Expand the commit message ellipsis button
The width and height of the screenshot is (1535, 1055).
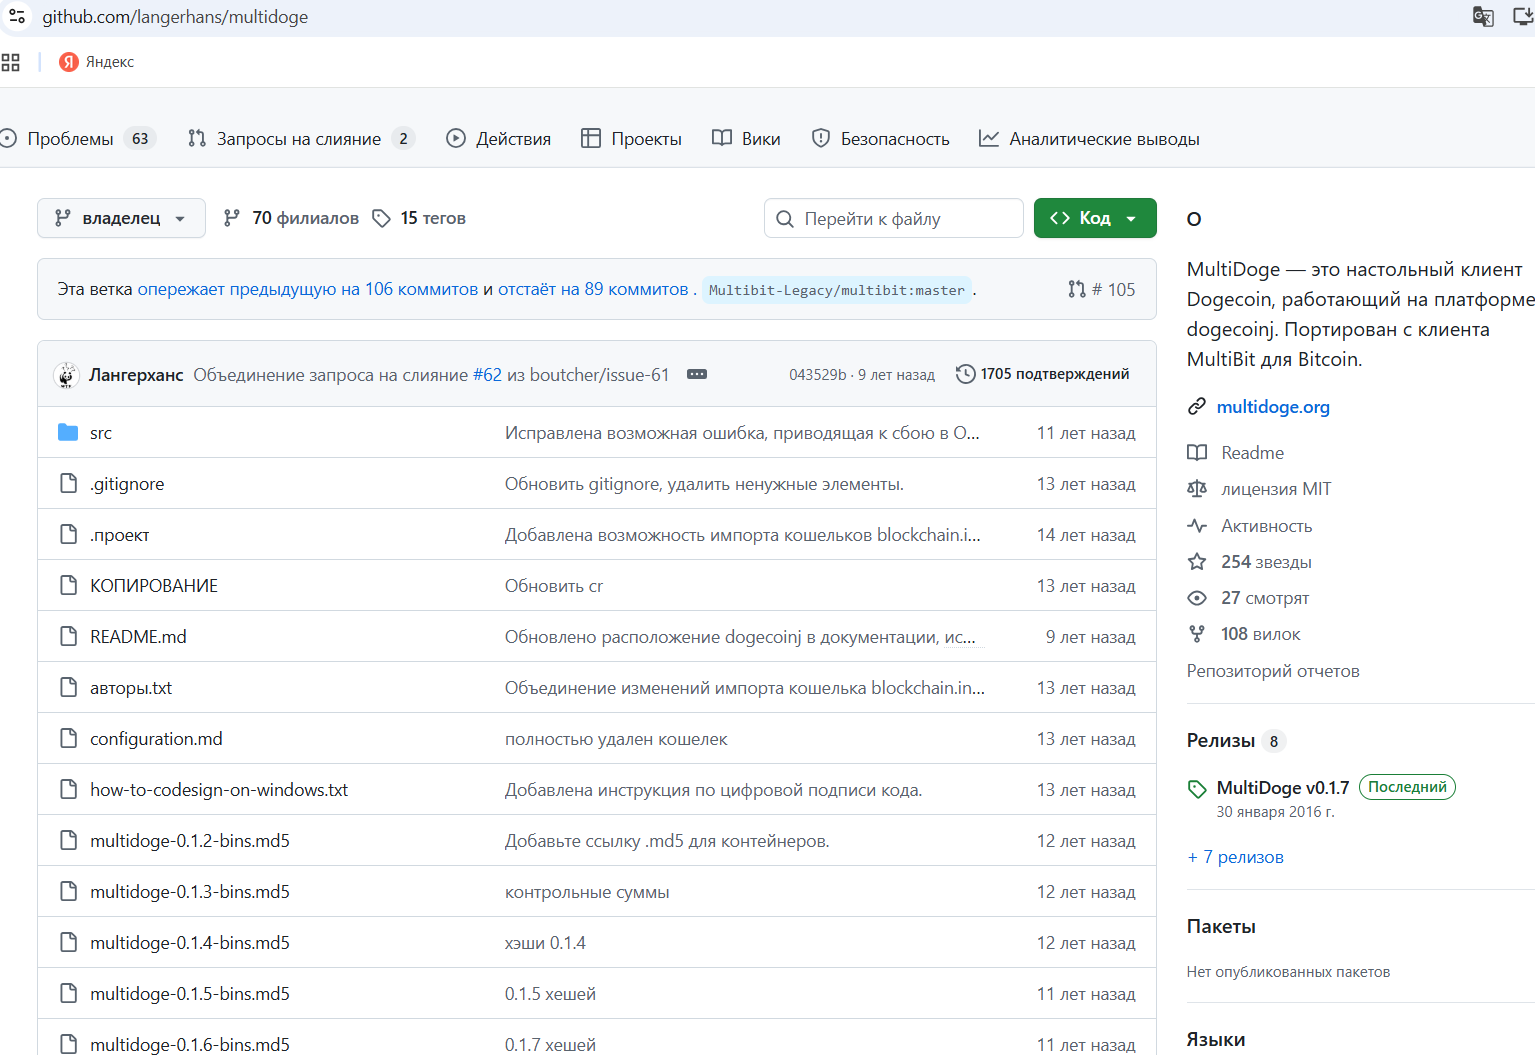[697, 374]
